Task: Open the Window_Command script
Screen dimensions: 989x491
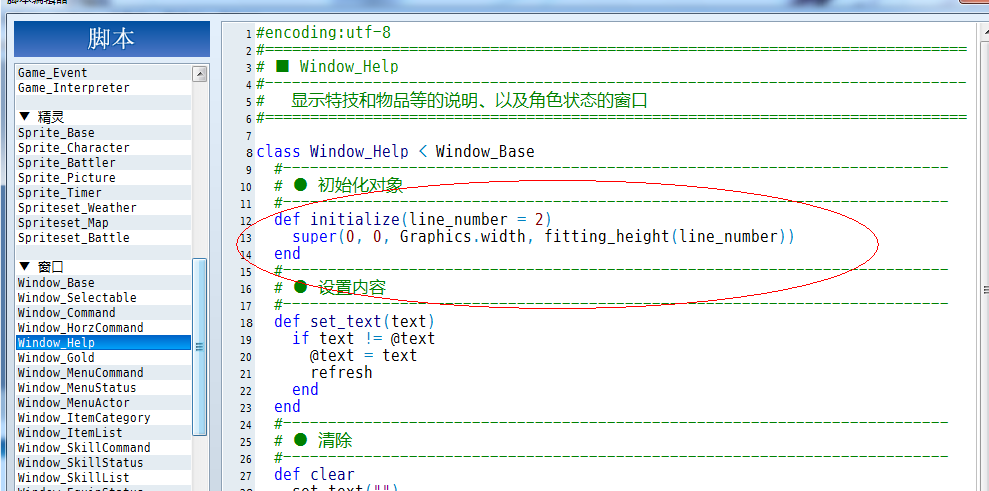Action: pos(103,313)
